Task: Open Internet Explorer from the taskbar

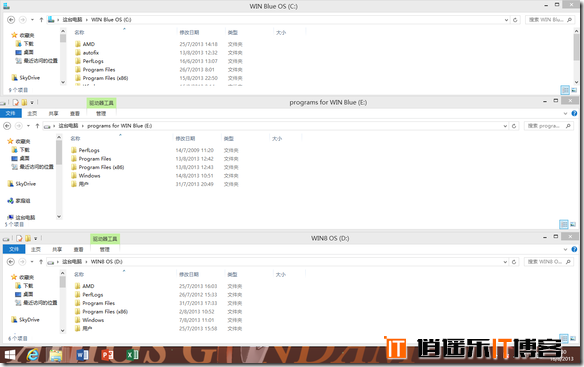Action: (32, 355)
